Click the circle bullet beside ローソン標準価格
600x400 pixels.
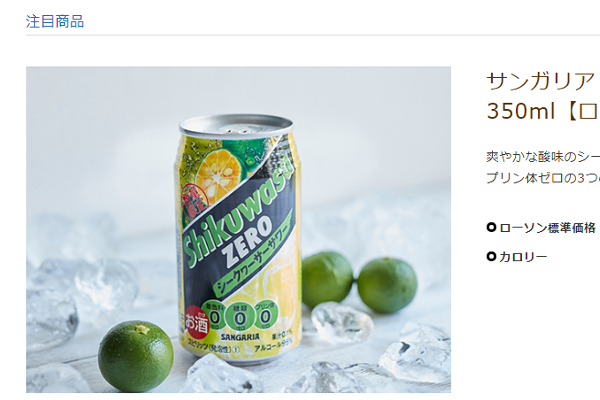click(x=491, y=227)
